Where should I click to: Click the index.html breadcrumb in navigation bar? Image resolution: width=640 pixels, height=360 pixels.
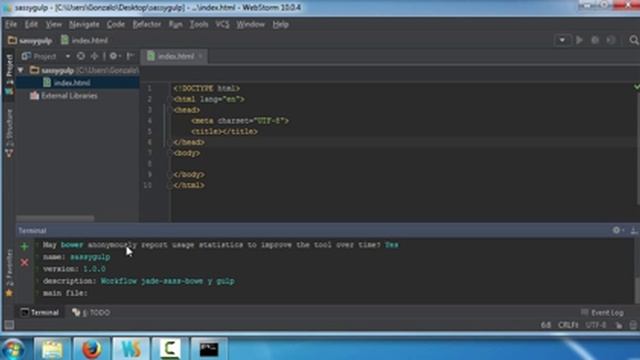[x=84, y=40]
